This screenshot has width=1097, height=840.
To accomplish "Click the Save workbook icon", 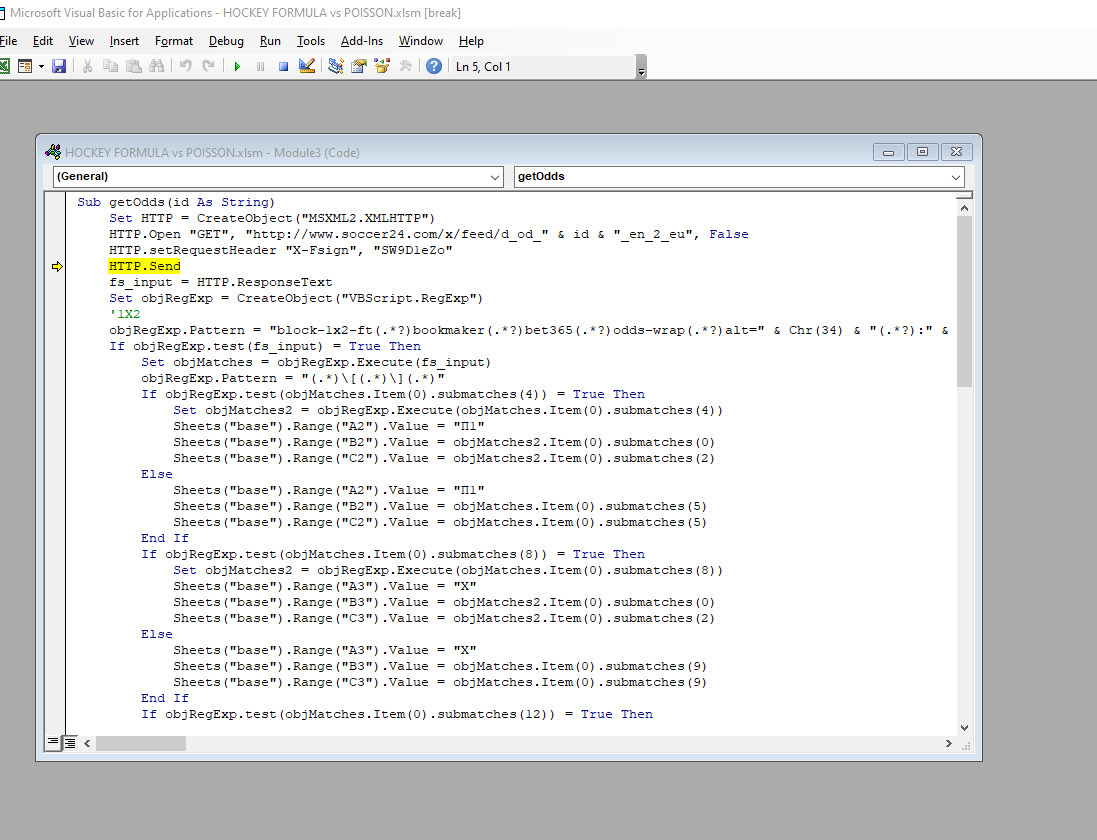I will point(59,67).
